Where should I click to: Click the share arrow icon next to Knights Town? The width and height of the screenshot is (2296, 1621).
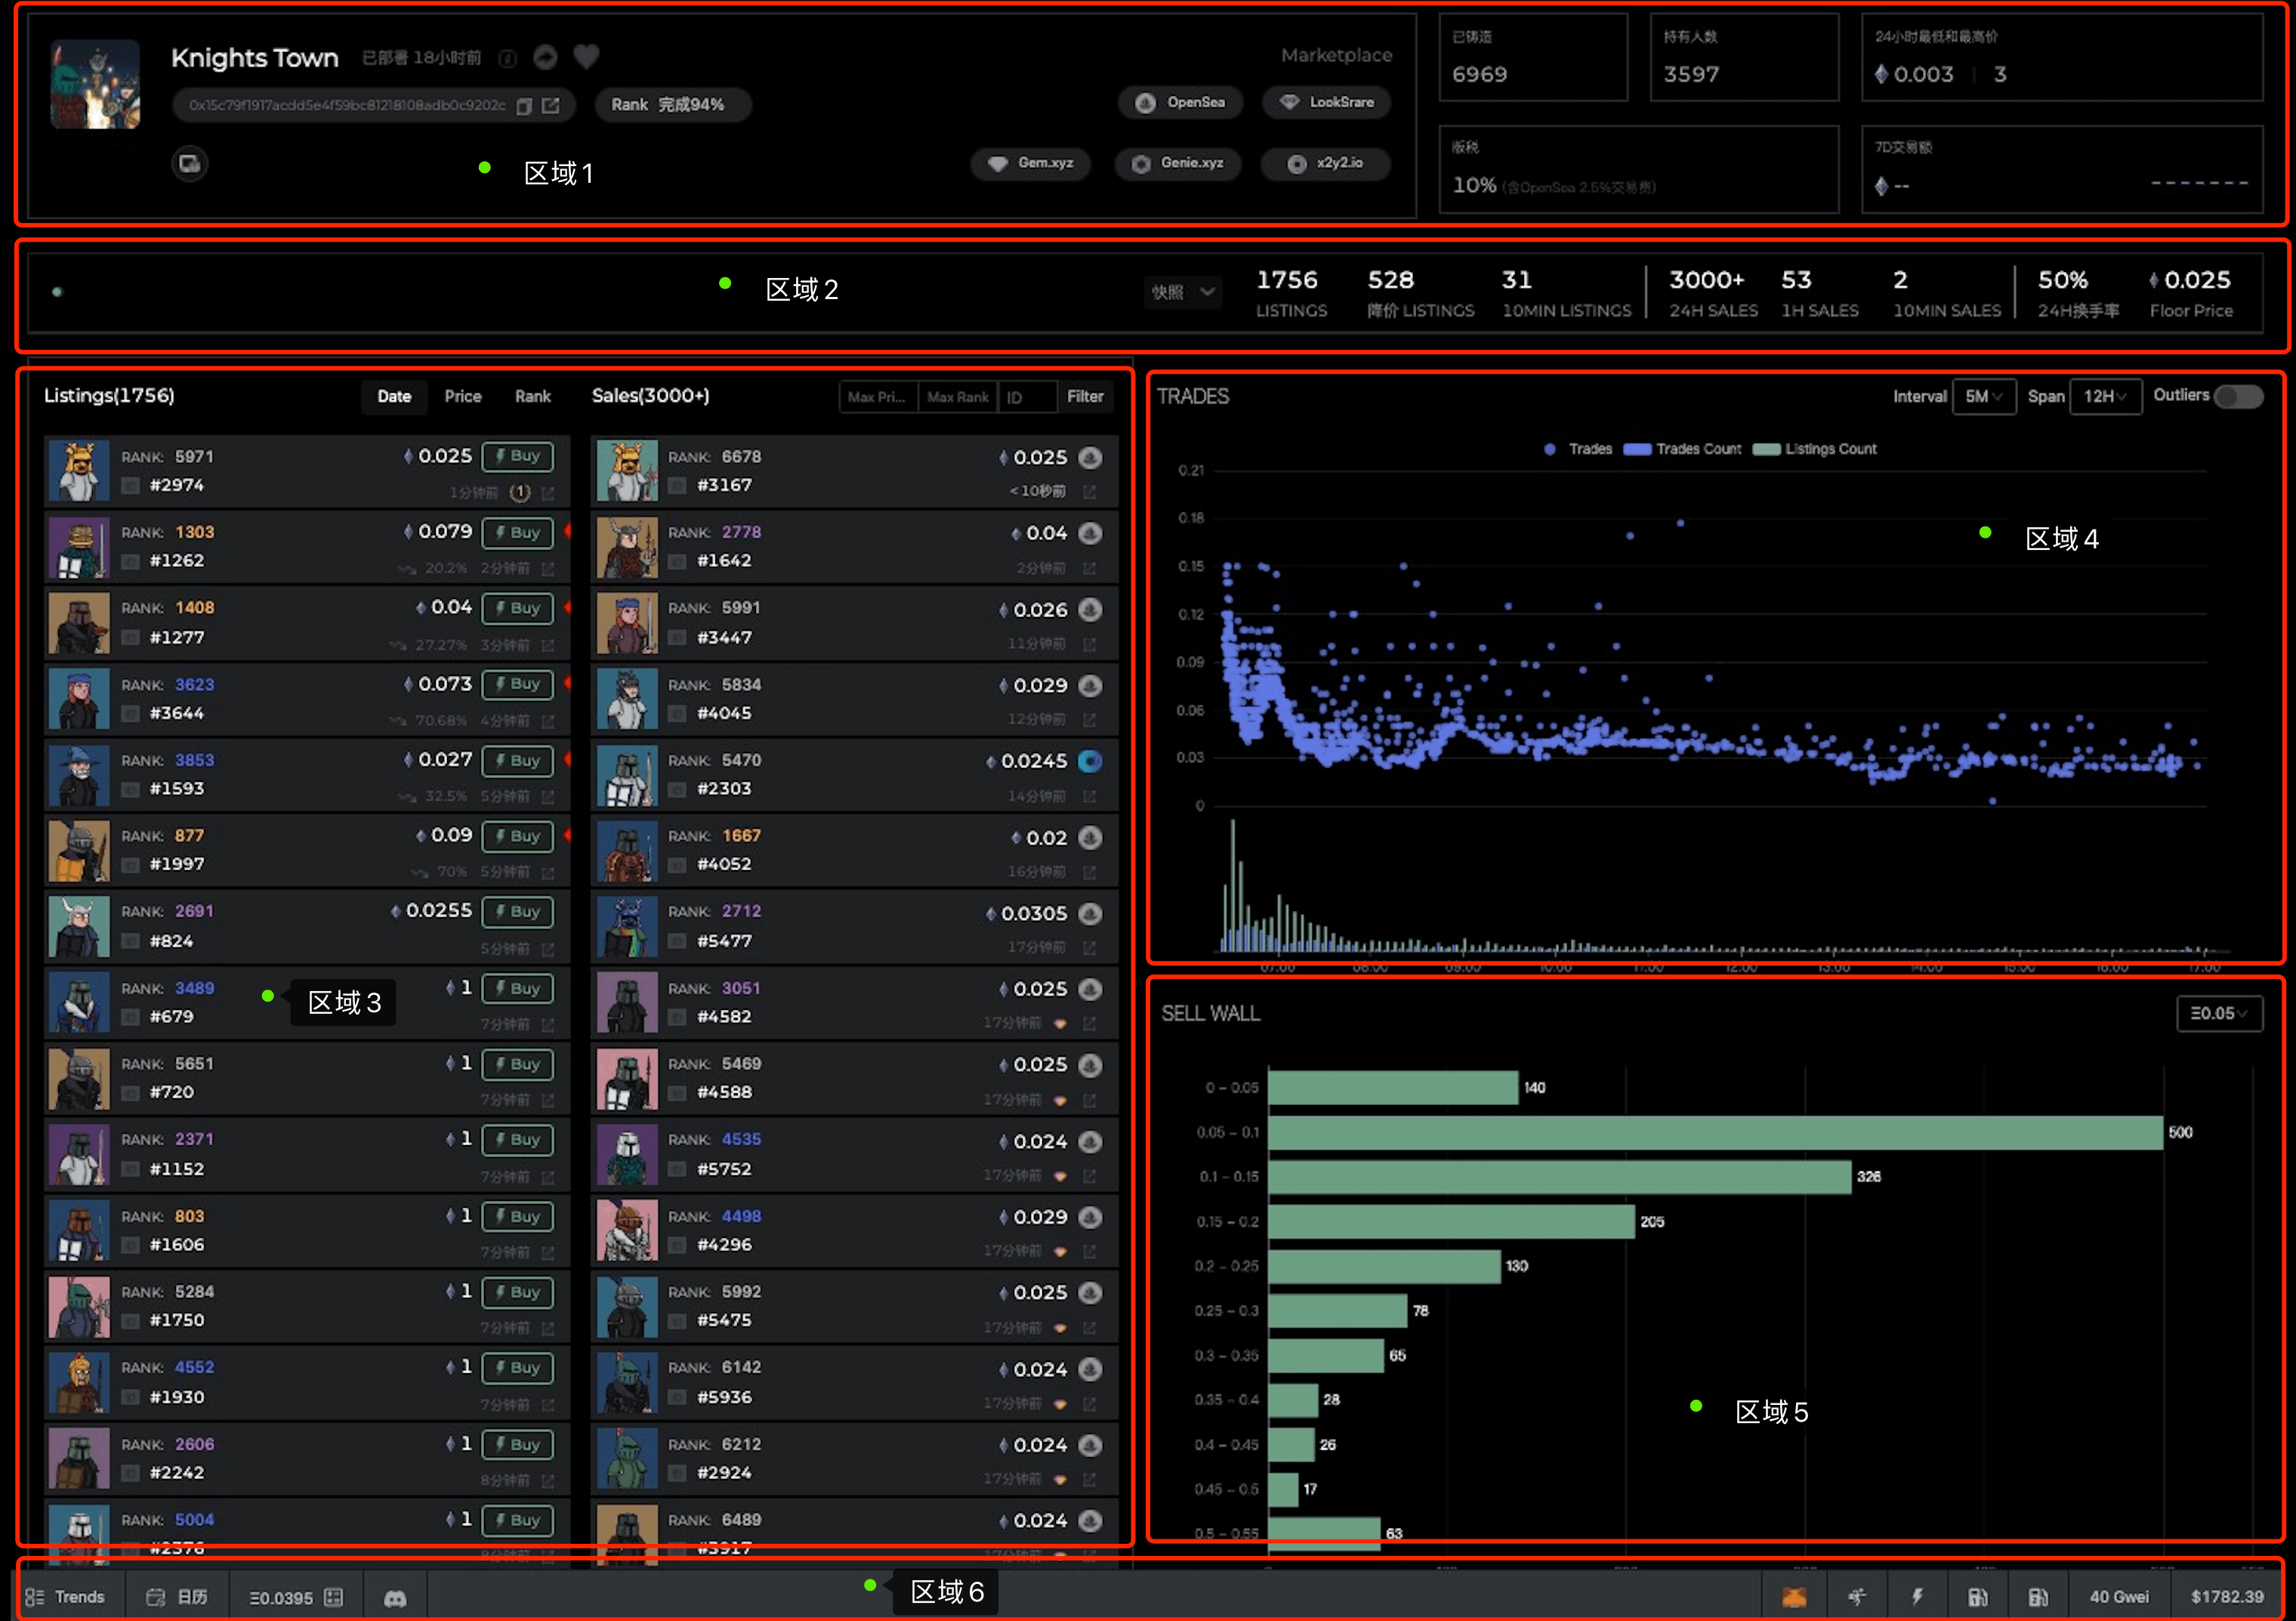click(545, 57)
